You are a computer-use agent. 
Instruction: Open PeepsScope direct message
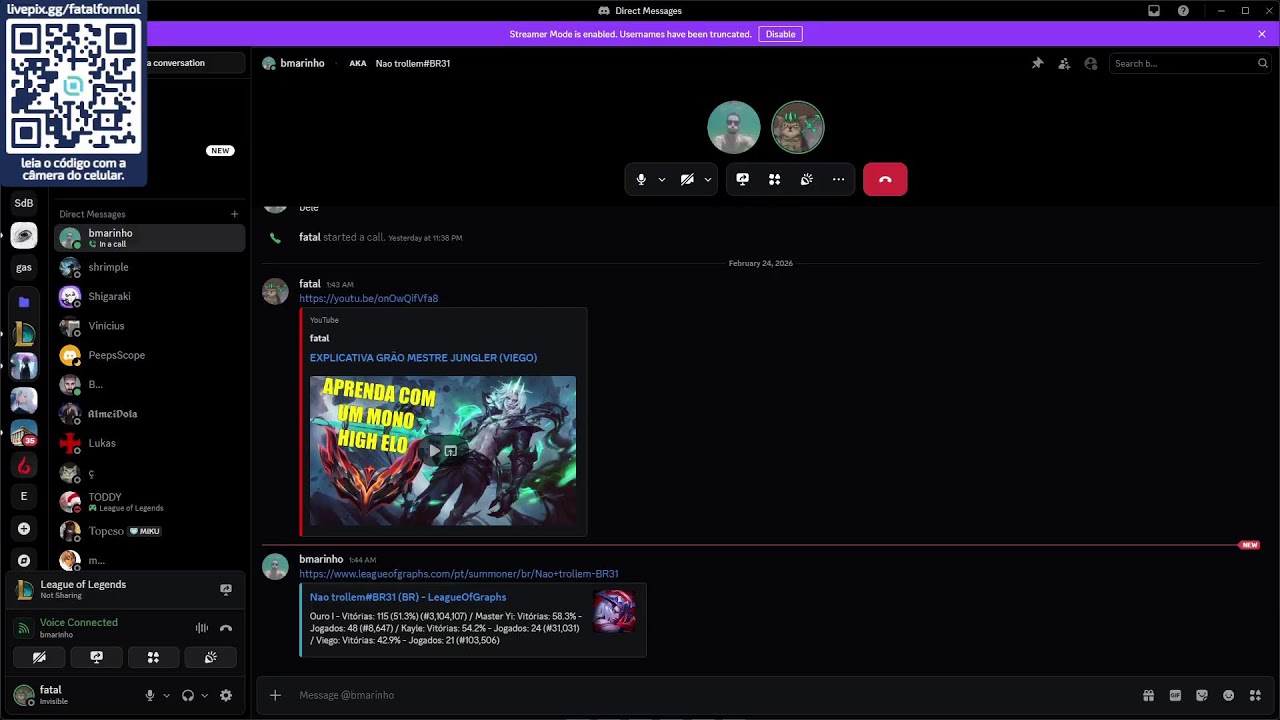click(x=150, y=355)
